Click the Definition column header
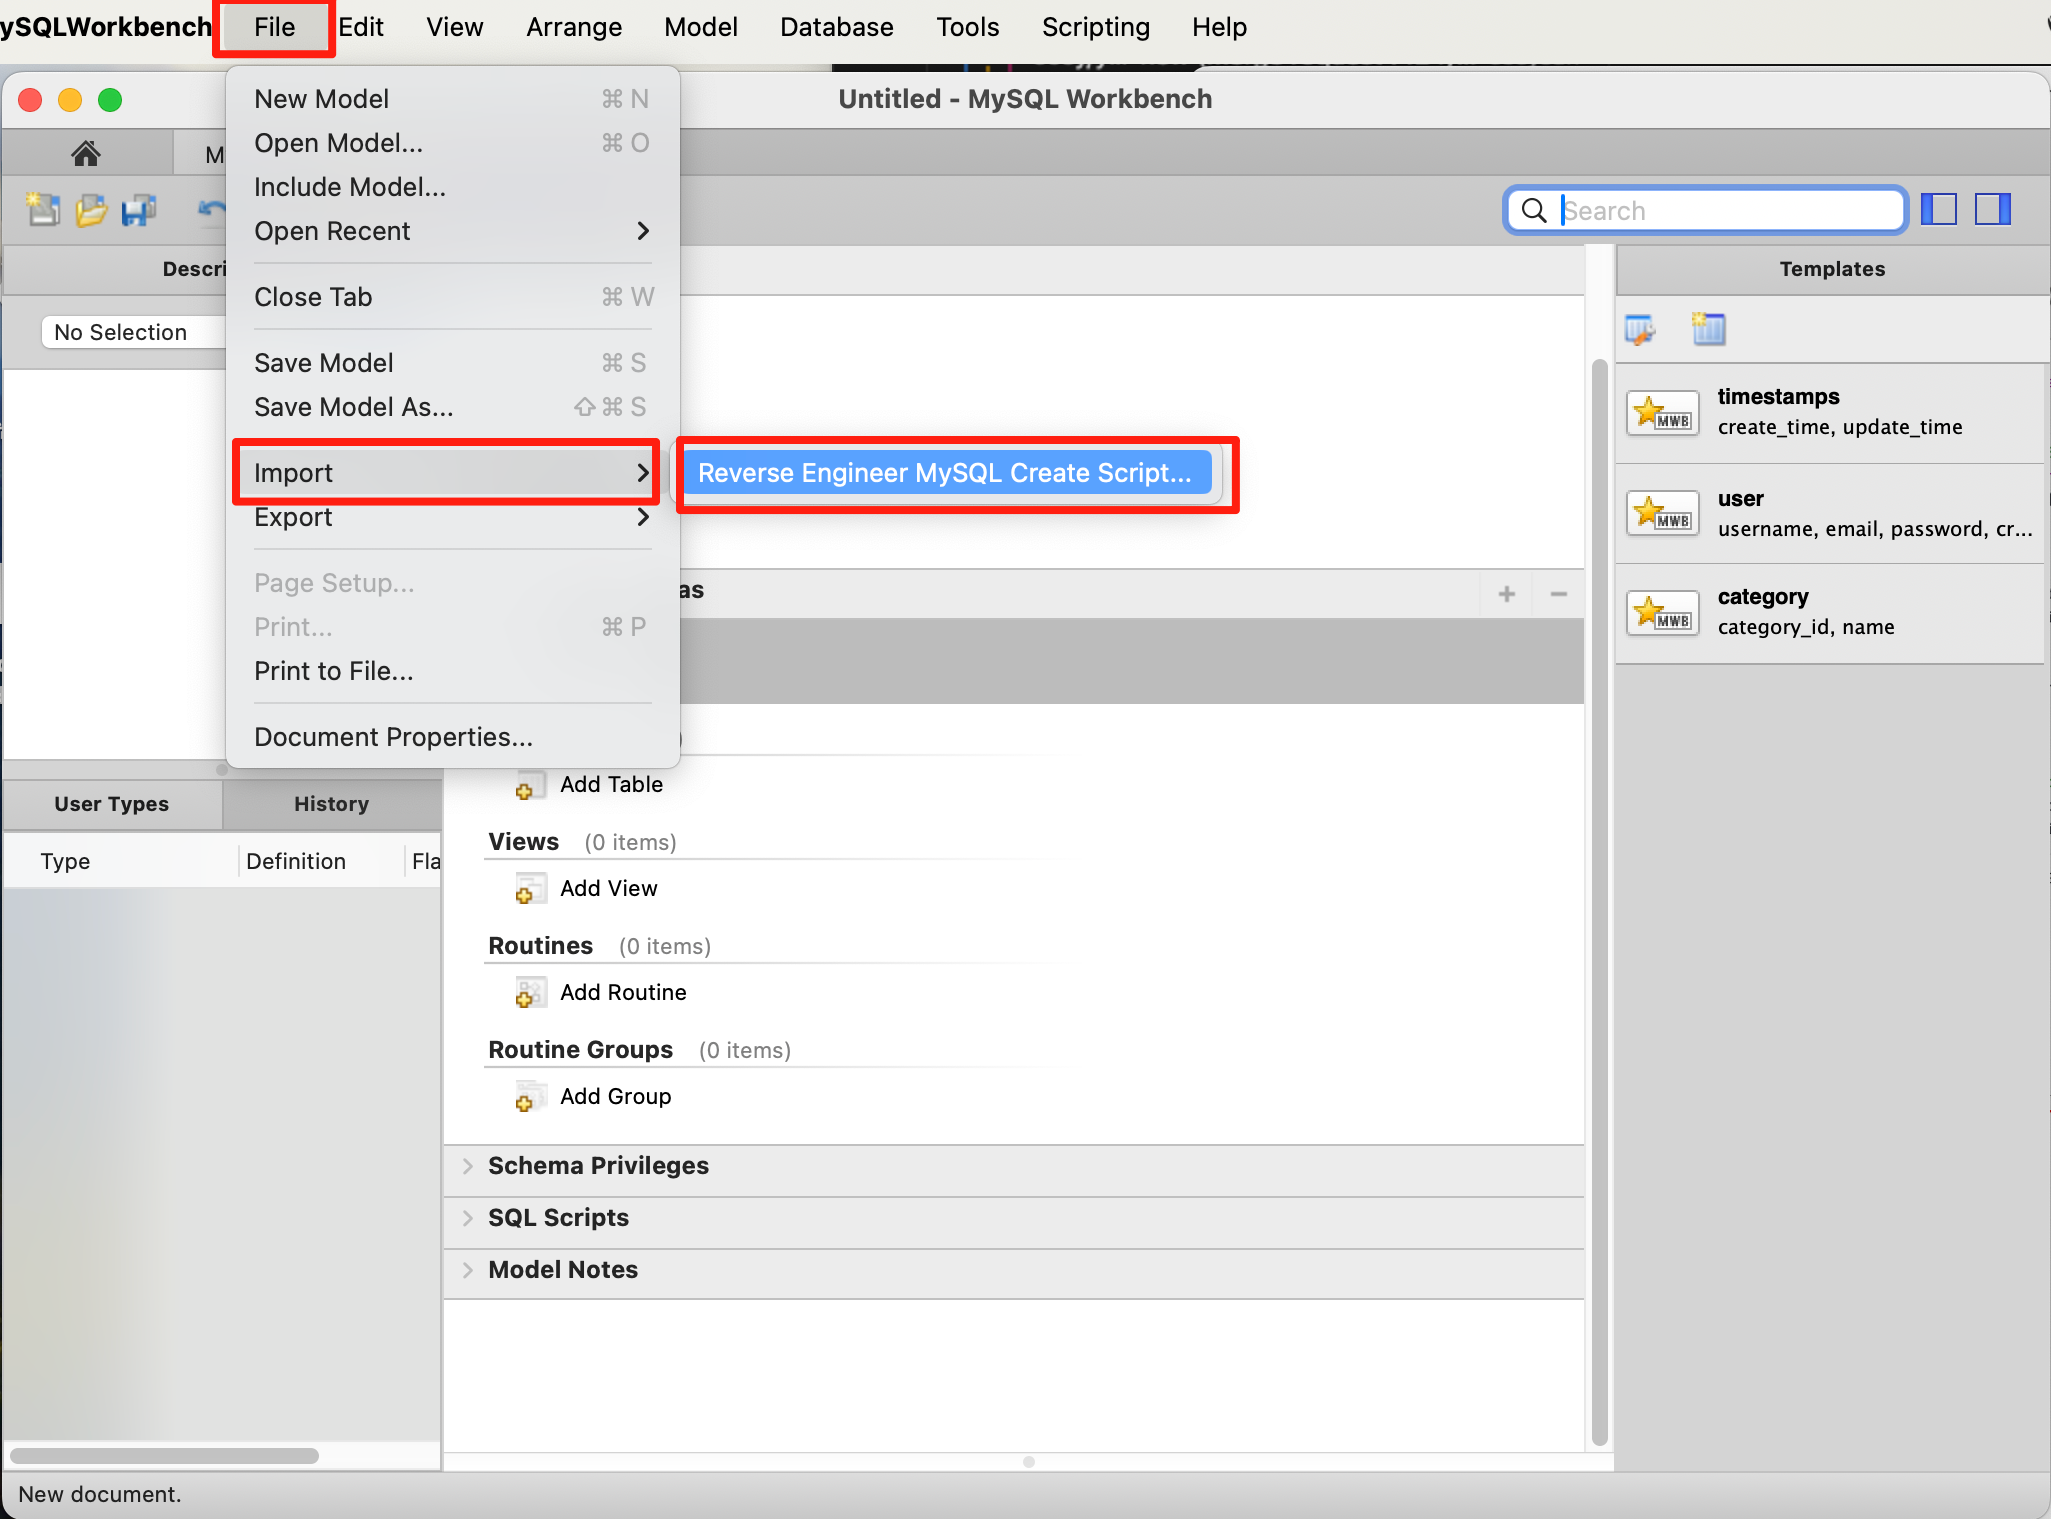 tap(322, 861)
